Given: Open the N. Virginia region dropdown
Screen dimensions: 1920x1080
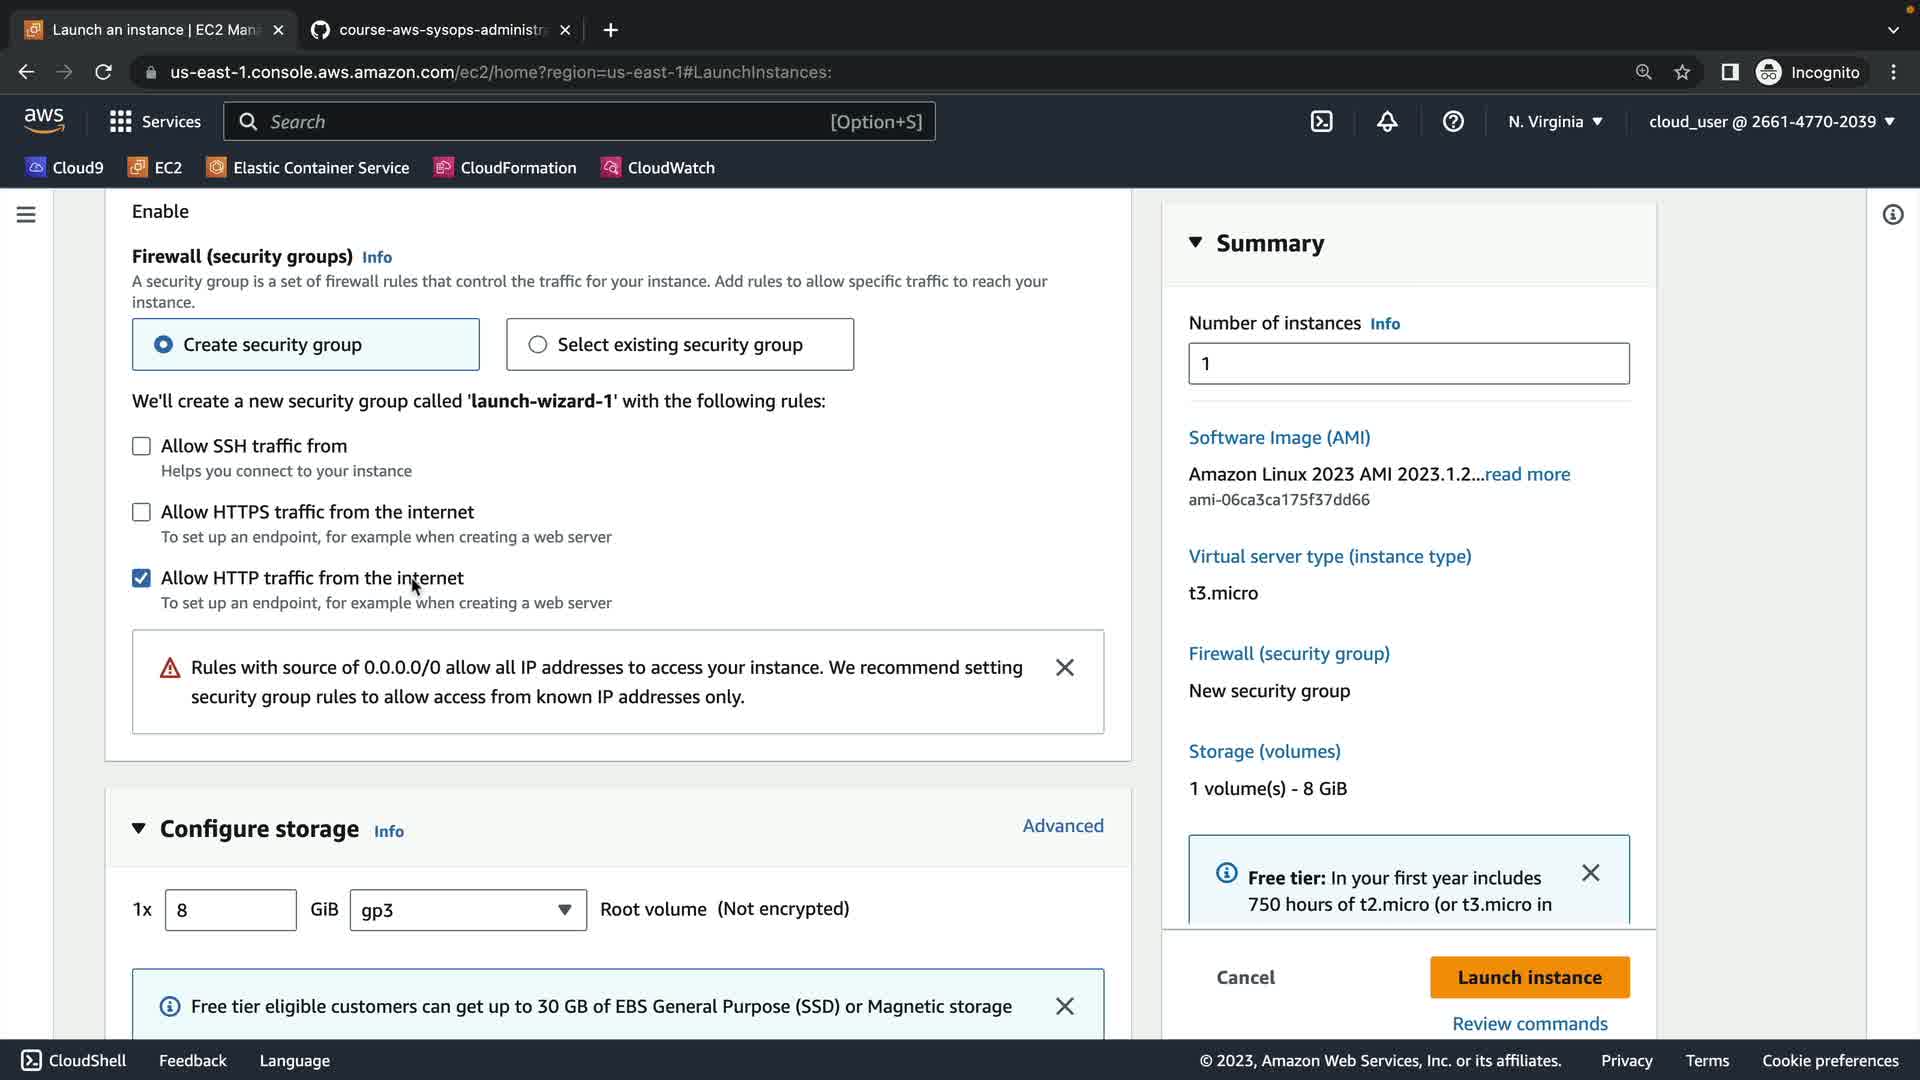Looking at the screenshot, I should [x=1555, y=121].
